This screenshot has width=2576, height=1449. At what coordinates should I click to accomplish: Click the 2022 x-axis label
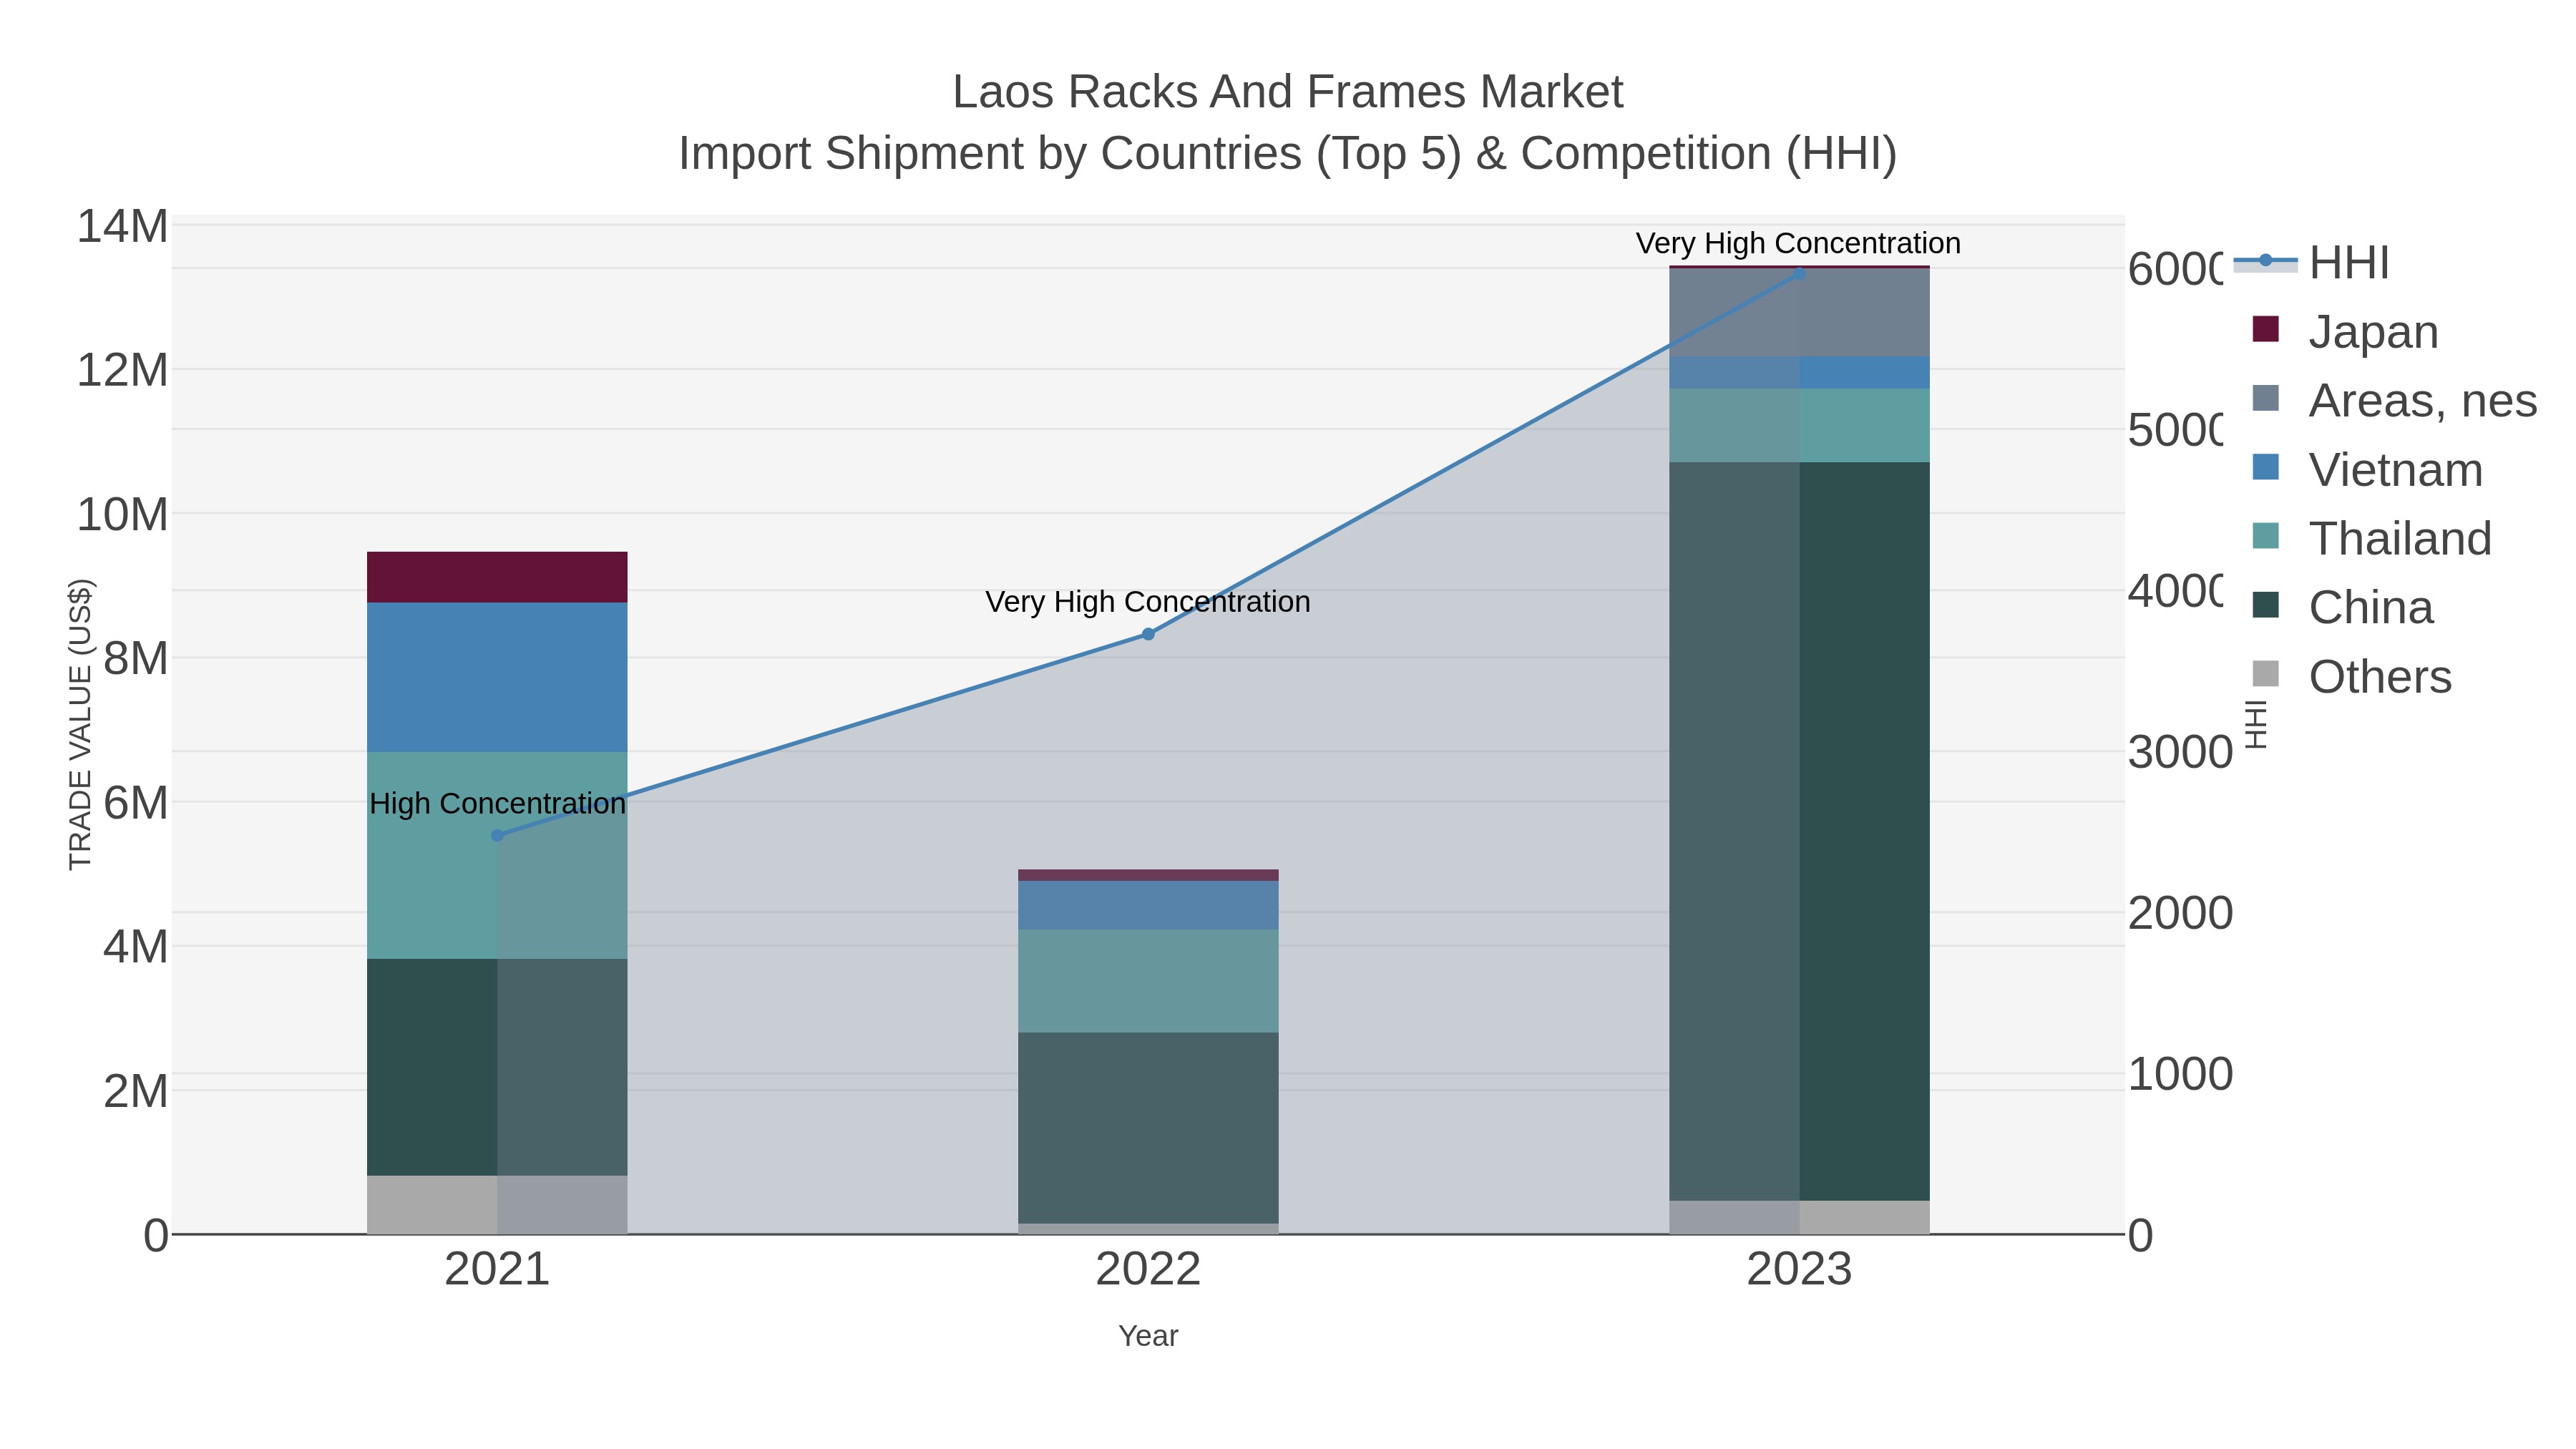[x=1148, y=1269]
